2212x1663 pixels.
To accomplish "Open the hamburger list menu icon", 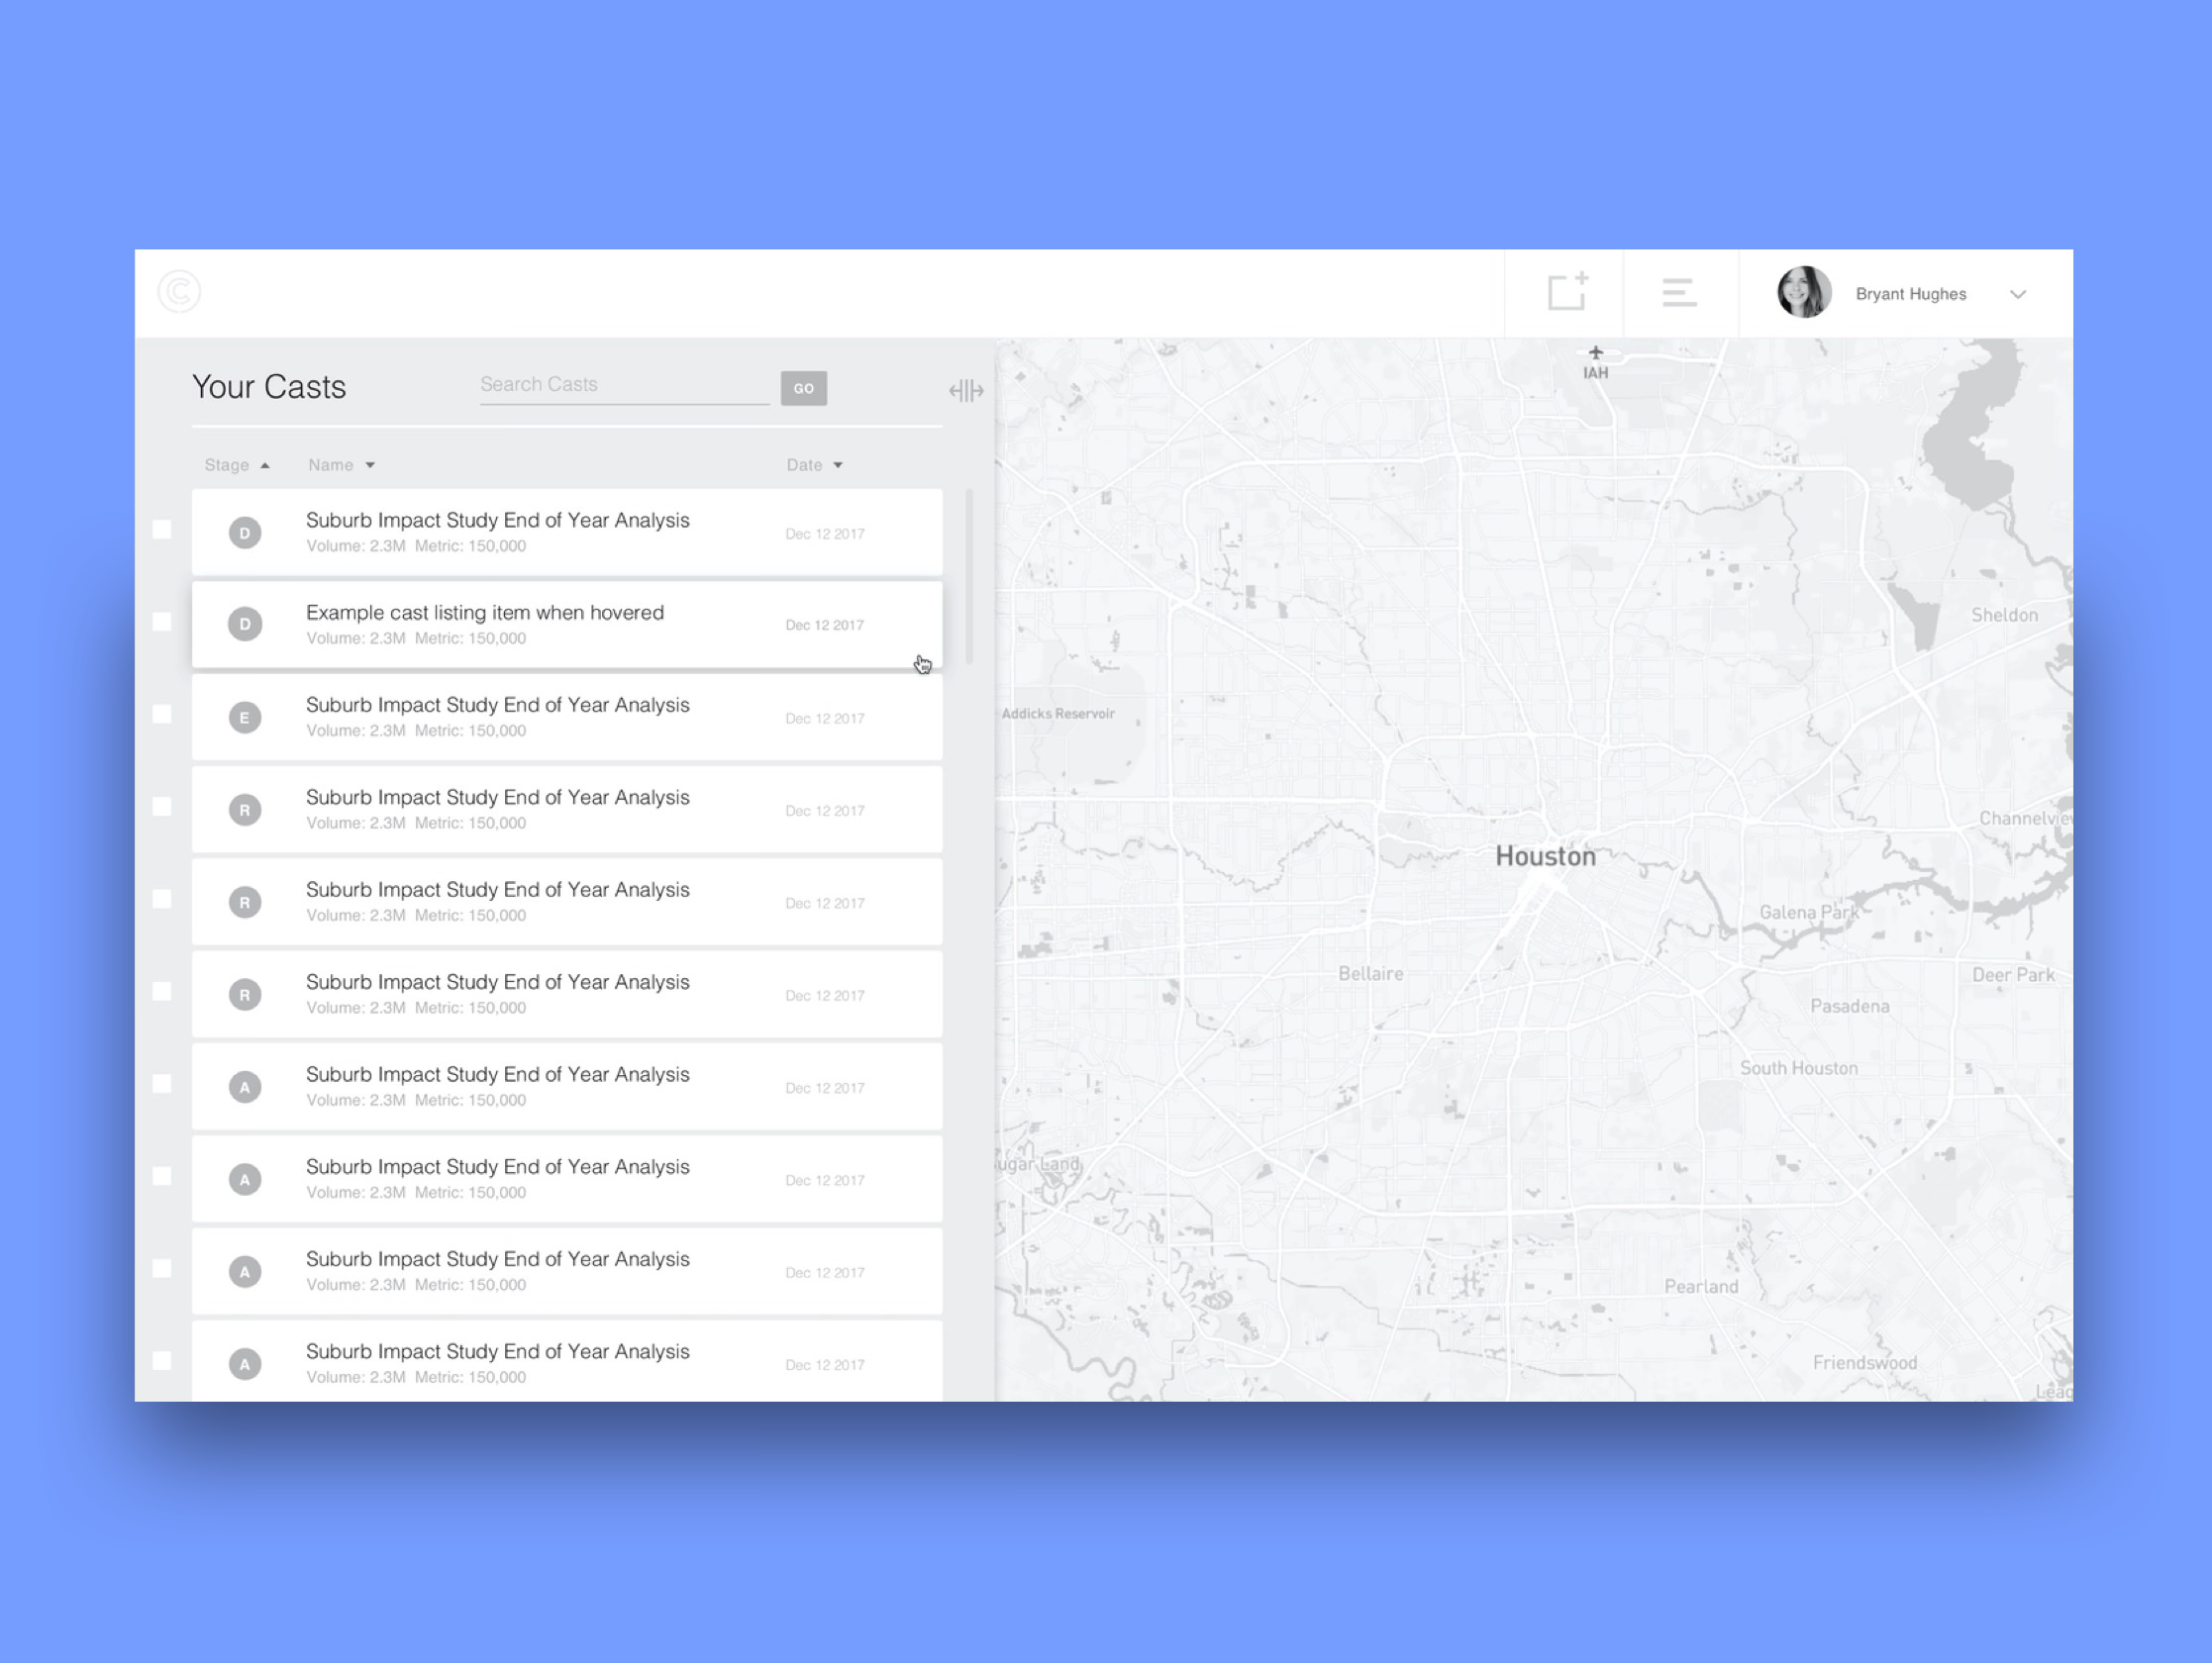I will 1679,293.
